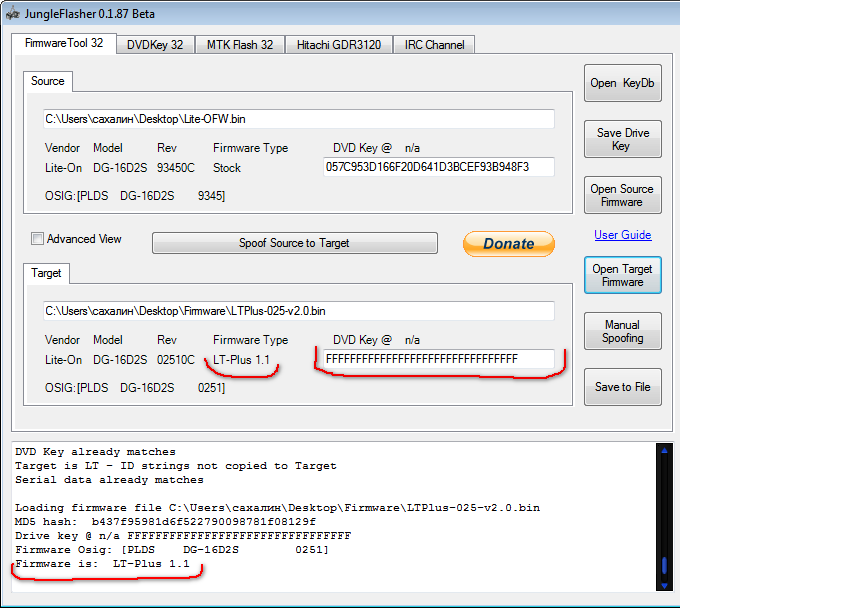This screenshot has width=856, height=608.
Task: Select the Target group tab
Action: coord(46,273)
